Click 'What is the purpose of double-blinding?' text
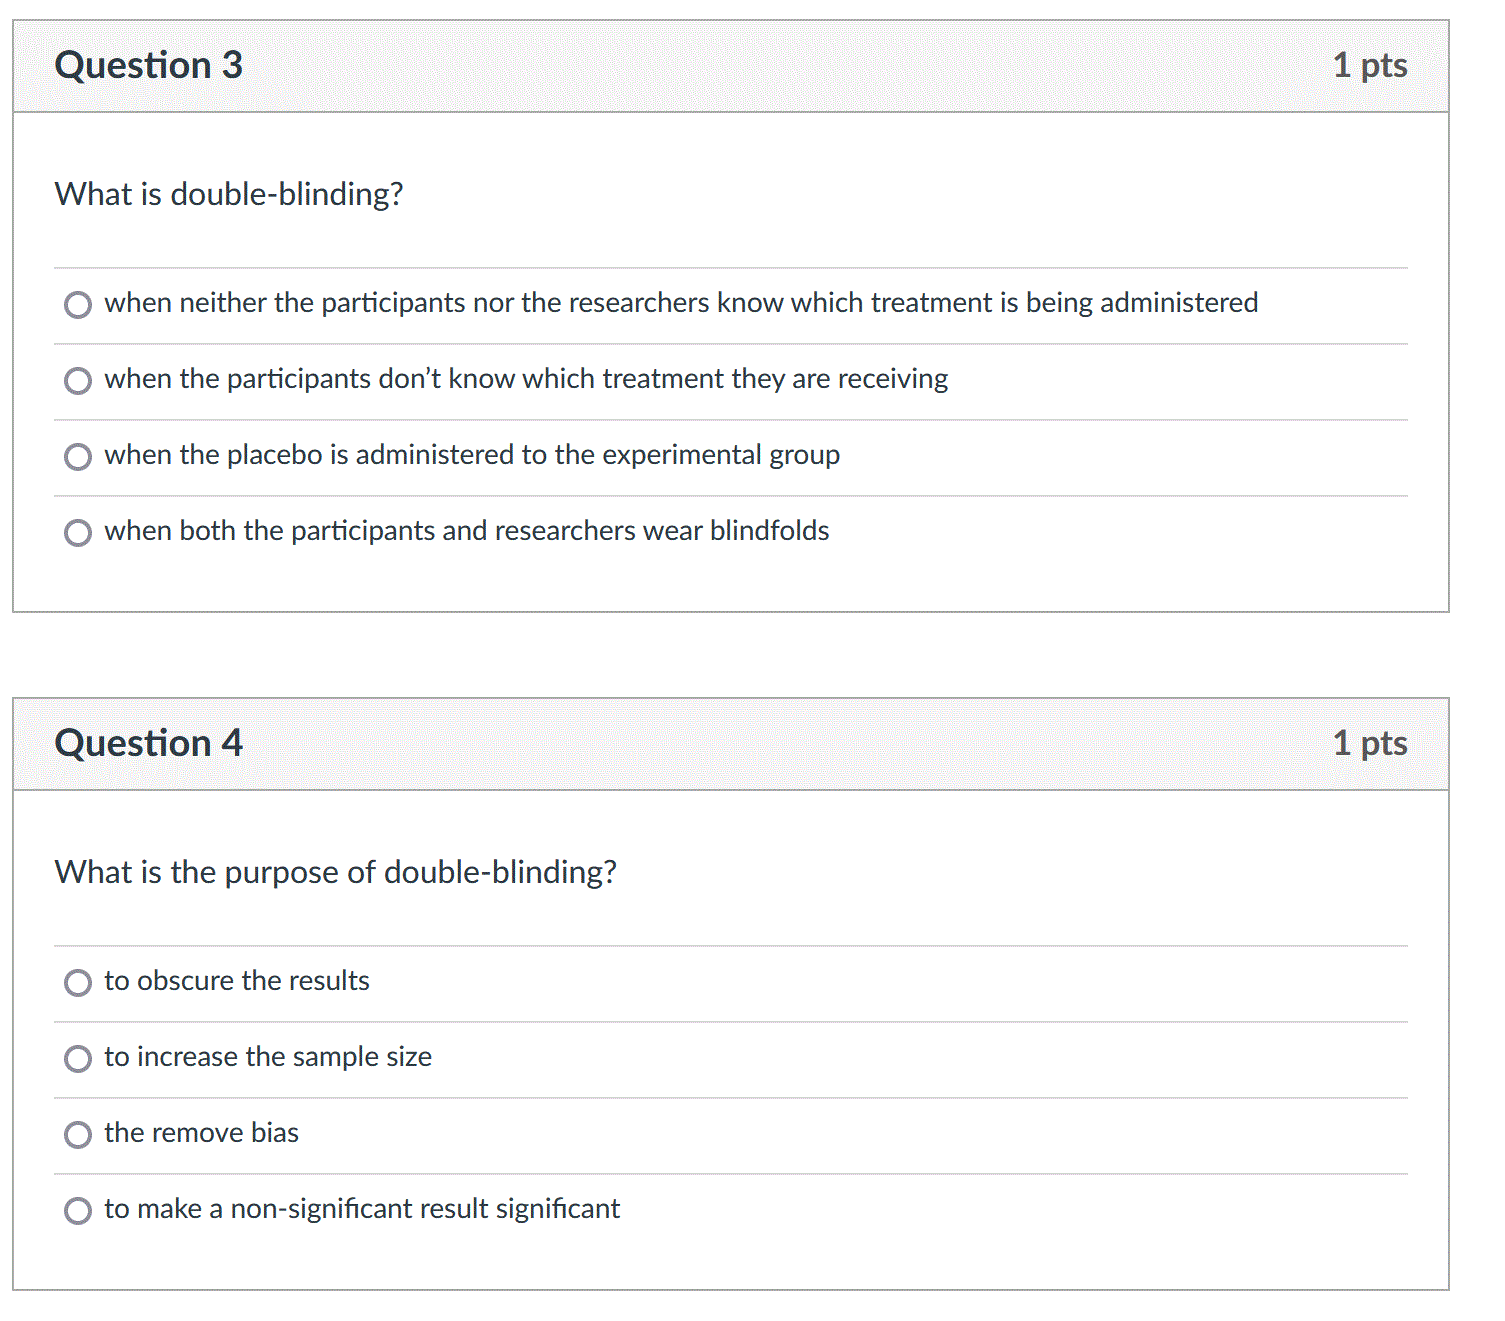This screenshot has height=1321, width=1505. pos(336,872)
